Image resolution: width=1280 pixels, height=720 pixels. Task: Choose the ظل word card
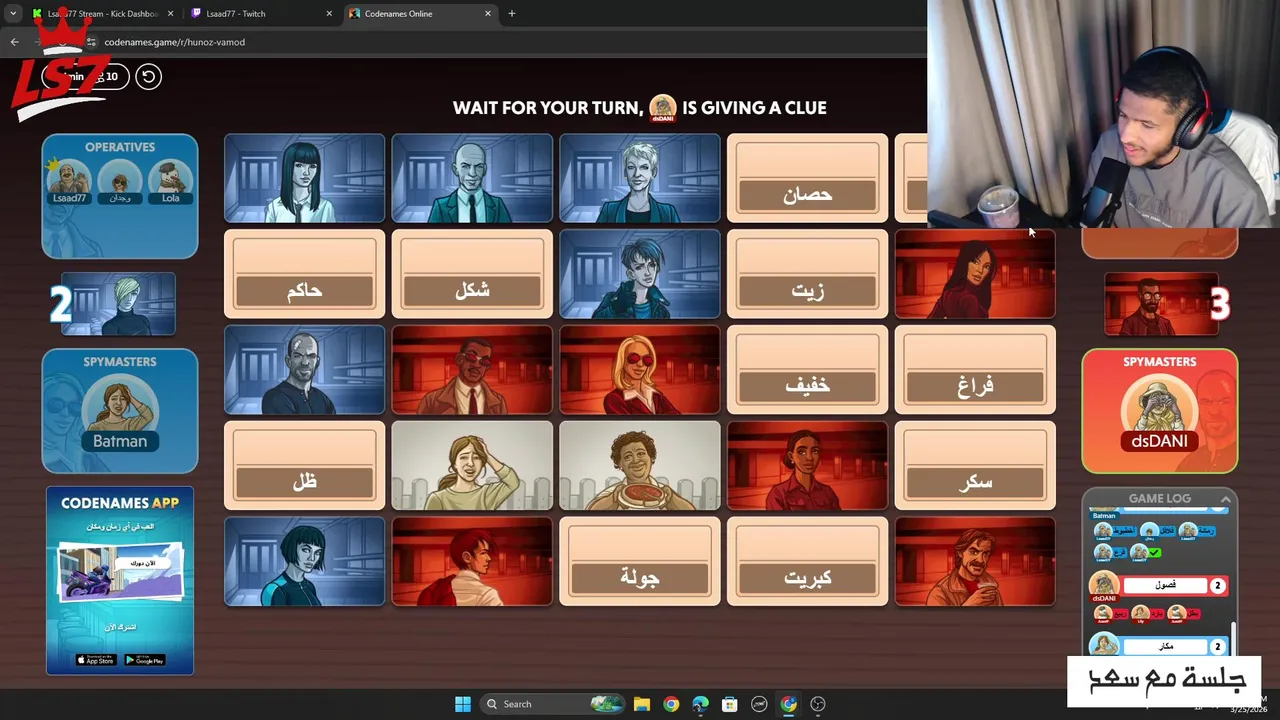point(304,466)
